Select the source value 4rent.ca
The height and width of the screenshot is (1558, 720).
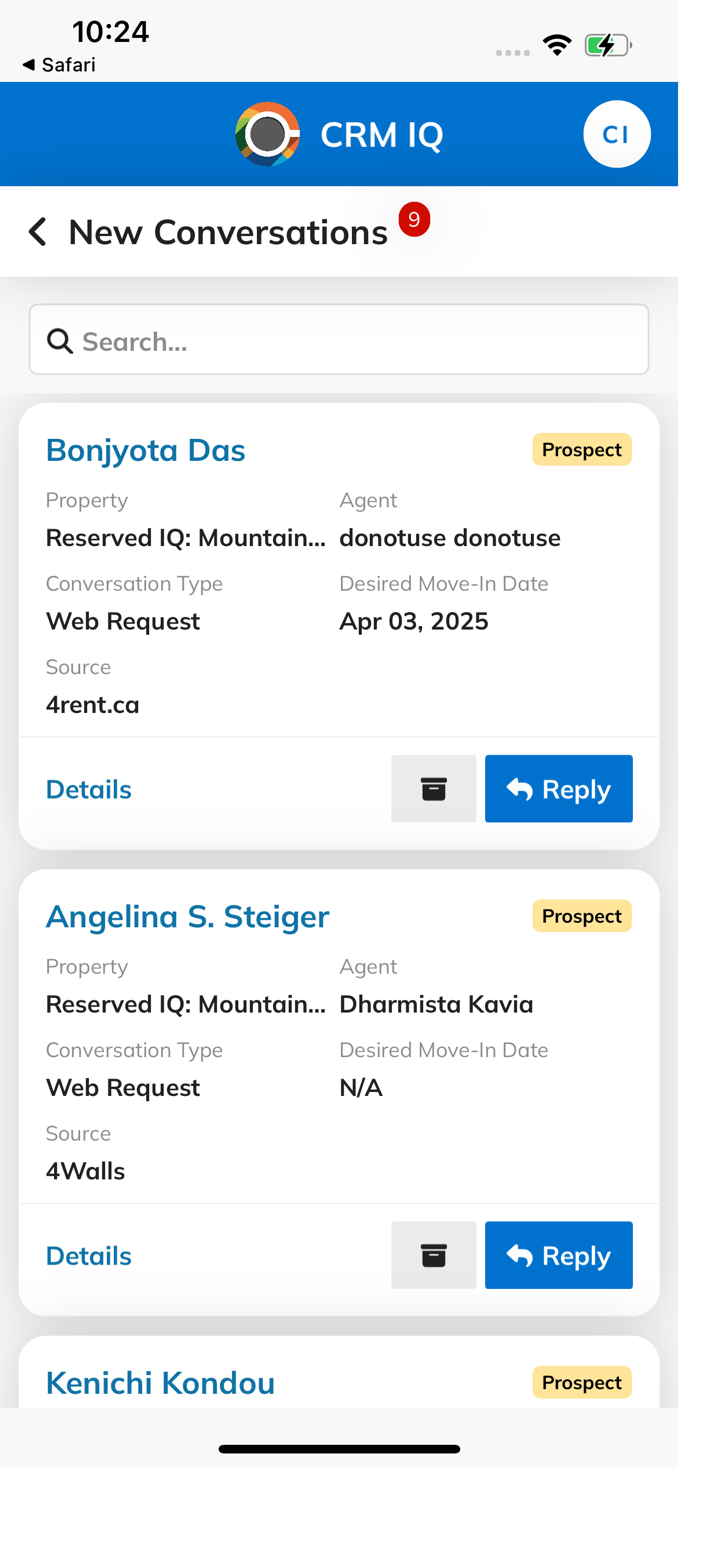click(x=93, y=705)
